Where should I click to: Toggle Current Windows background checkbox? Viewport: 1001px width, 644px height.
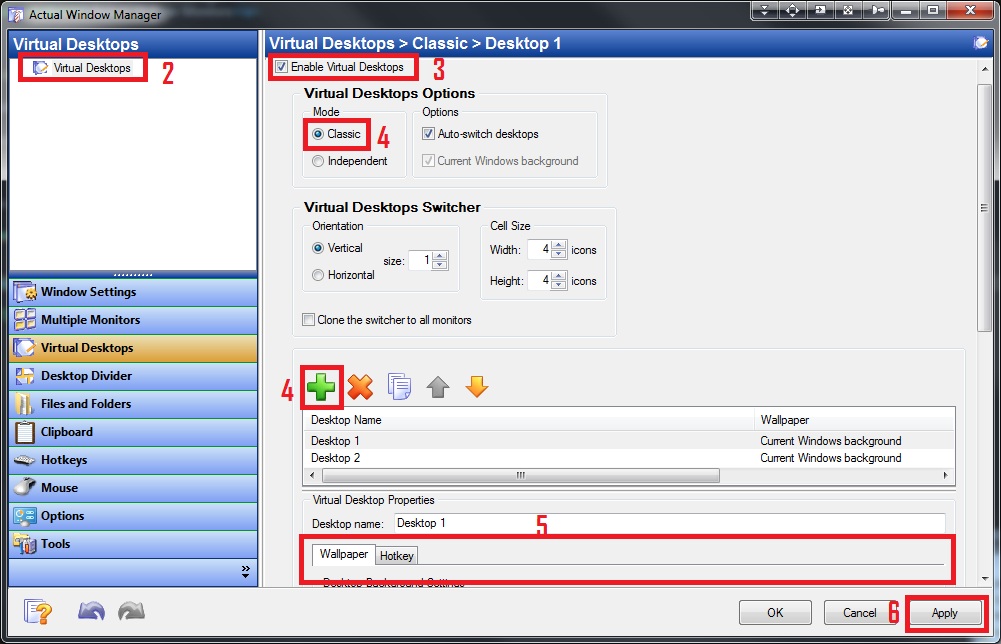click(x=428, y=161)
